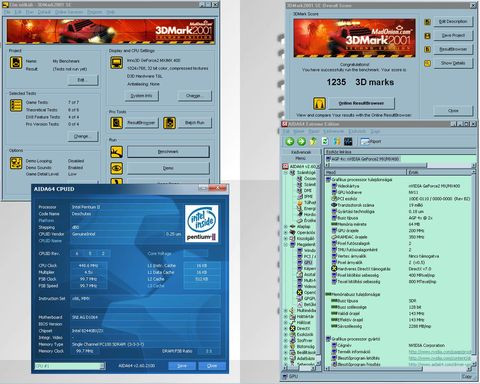480x384 pixels.
Task: Go back with AIDA64 green left arrow
Action: coord(290,141)
